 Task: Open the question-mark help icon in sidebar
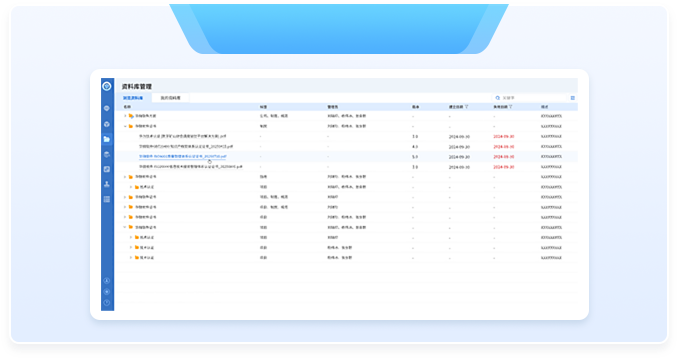107,302
